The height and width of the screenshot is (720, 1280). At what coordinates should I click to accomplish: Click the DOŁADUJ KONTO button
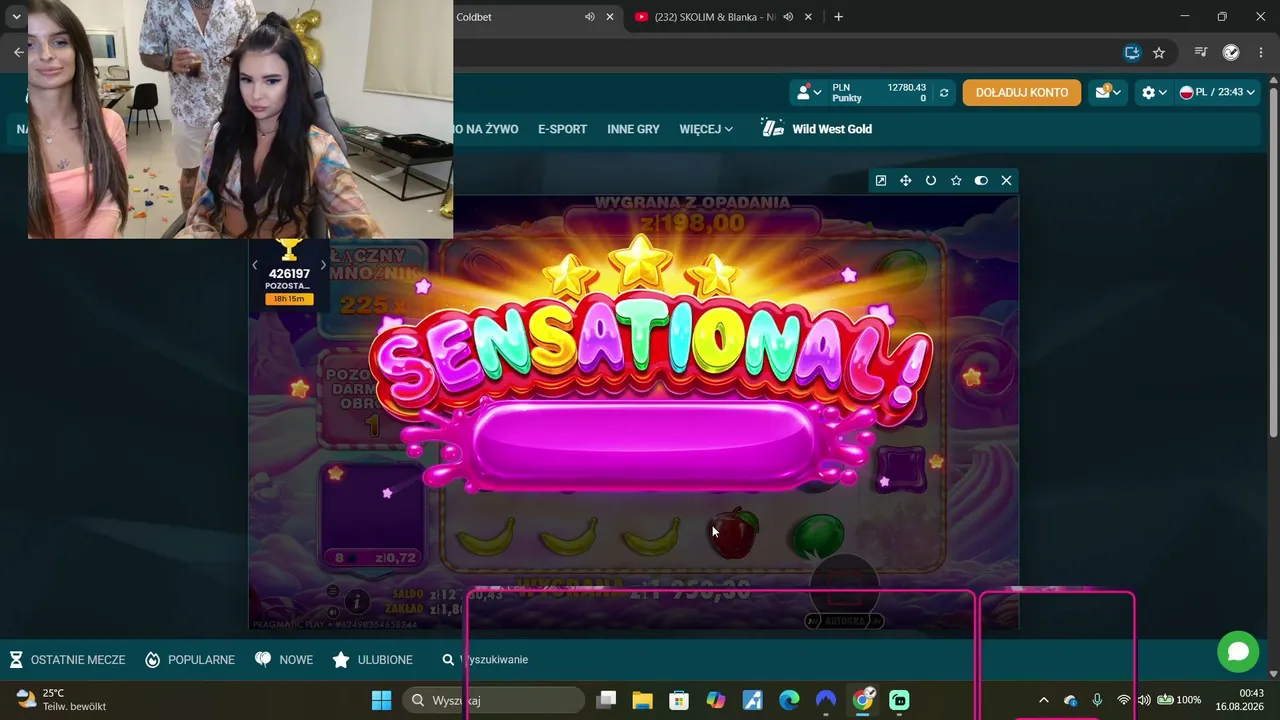(1022, 93)
